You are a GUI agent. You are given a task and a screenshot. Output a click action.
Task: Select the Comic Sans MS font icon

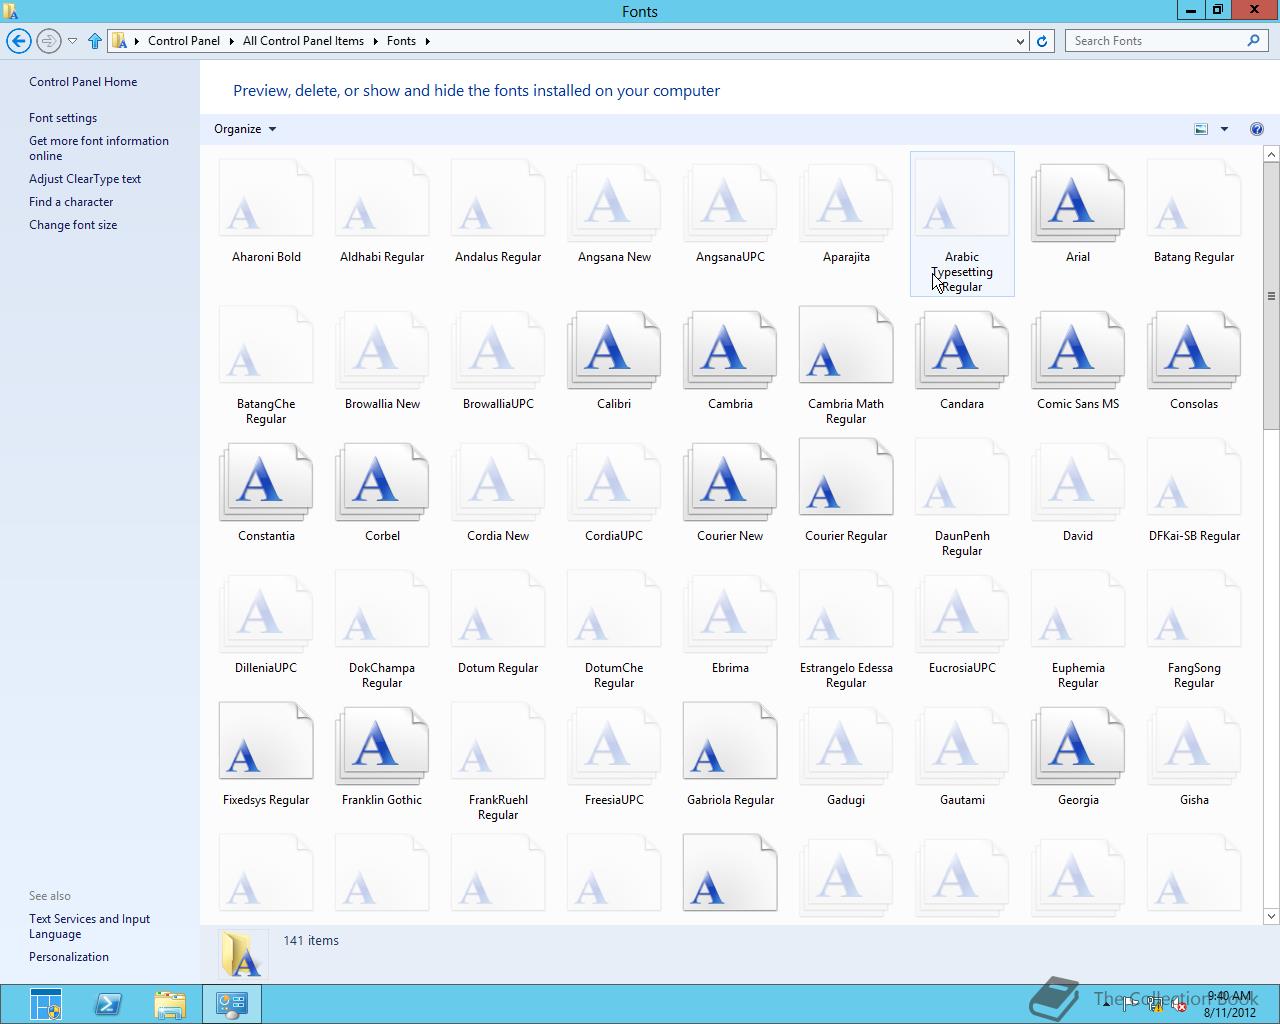1078,347
